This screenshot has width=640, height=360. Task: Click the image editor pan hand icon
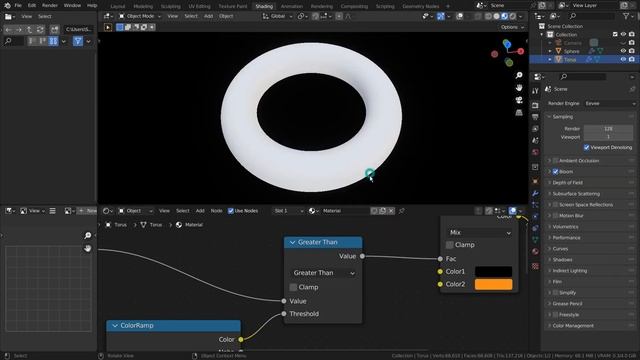point(87,248)
